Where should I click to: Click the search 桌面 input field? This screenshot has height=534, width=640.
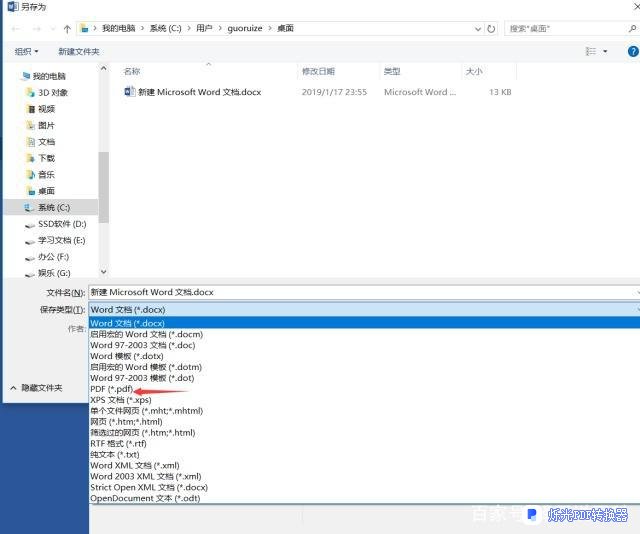pos(565,29)
